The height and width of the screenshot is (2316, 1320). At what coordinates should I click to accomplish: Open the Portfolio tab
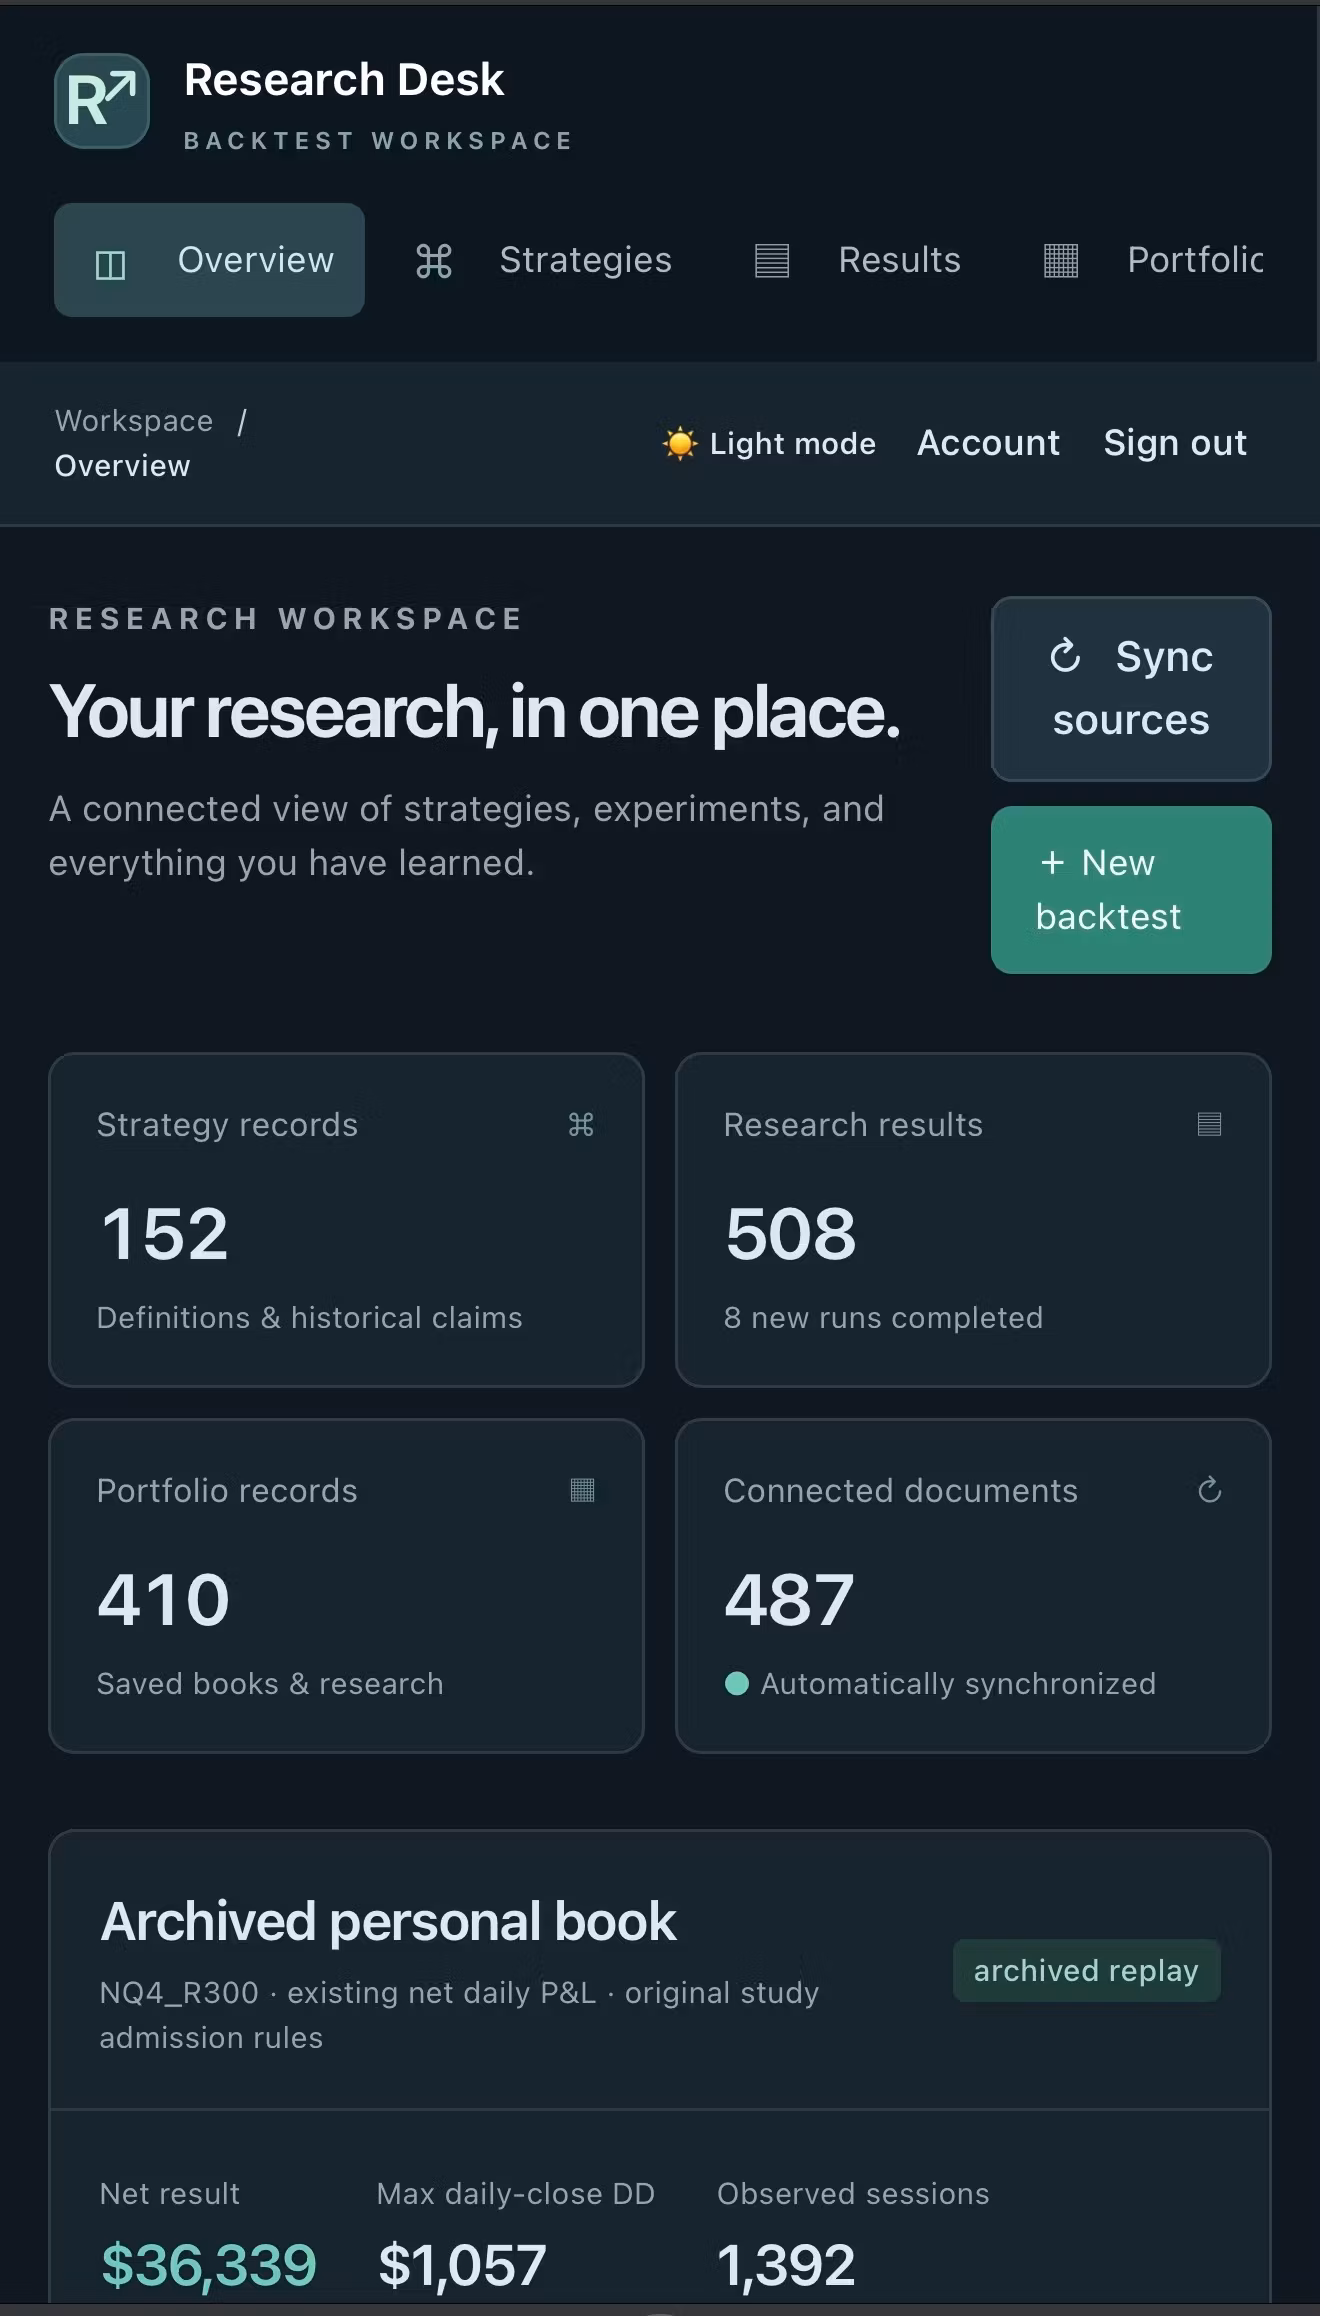tap(1153, 260)
